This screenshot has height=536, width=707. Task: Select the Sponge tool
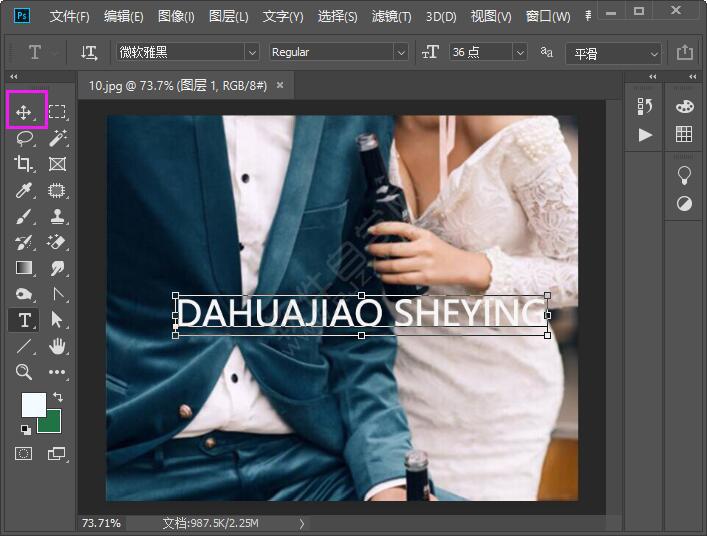24,294
